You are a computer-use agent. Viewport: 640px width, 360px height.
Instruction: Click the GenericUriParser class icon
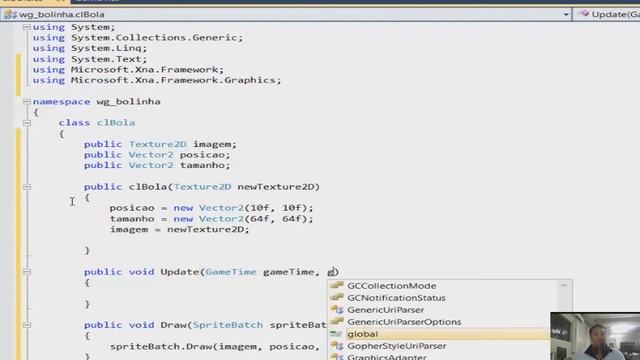[337, 309]
